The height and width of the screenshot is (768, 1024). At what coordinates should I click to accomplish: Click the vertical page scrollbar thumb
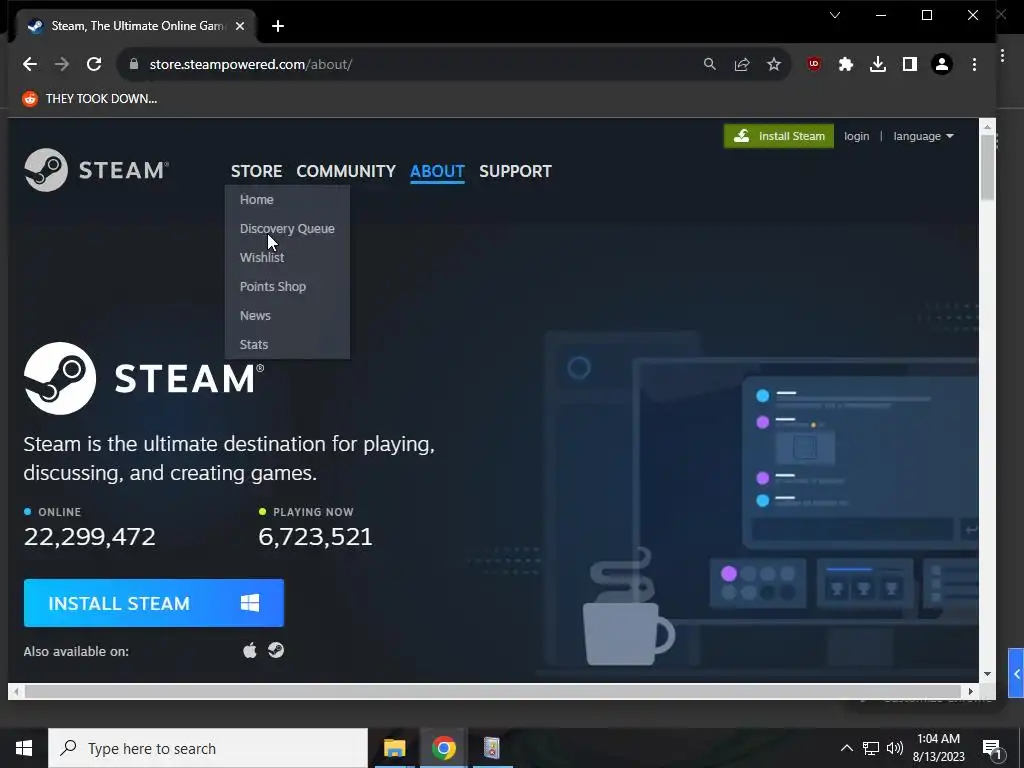[987, 167]
